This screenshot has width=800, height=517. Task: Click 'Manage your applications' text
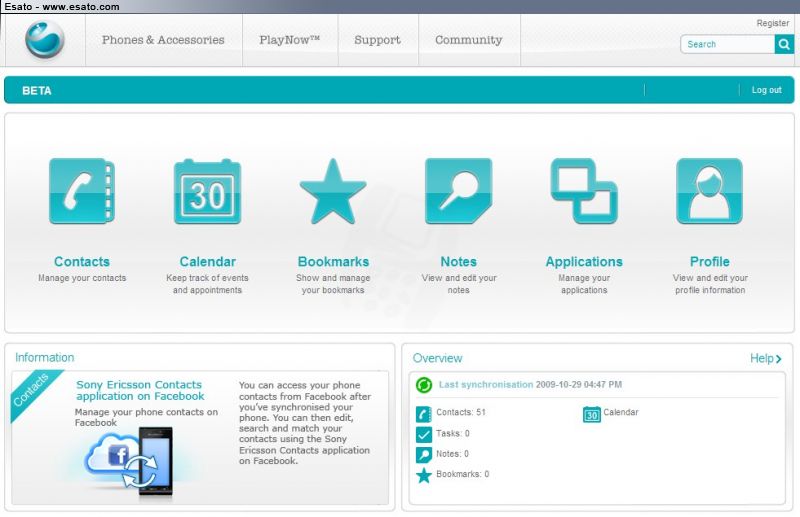pyautogui.click(x=584, y=284)
